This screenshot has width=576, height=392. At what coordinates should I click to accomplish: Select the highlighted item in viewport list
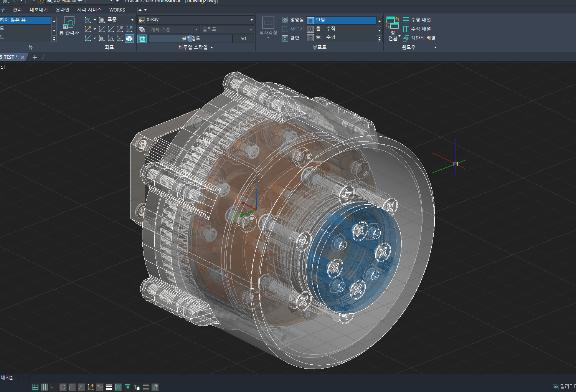[x=342, y=20]
